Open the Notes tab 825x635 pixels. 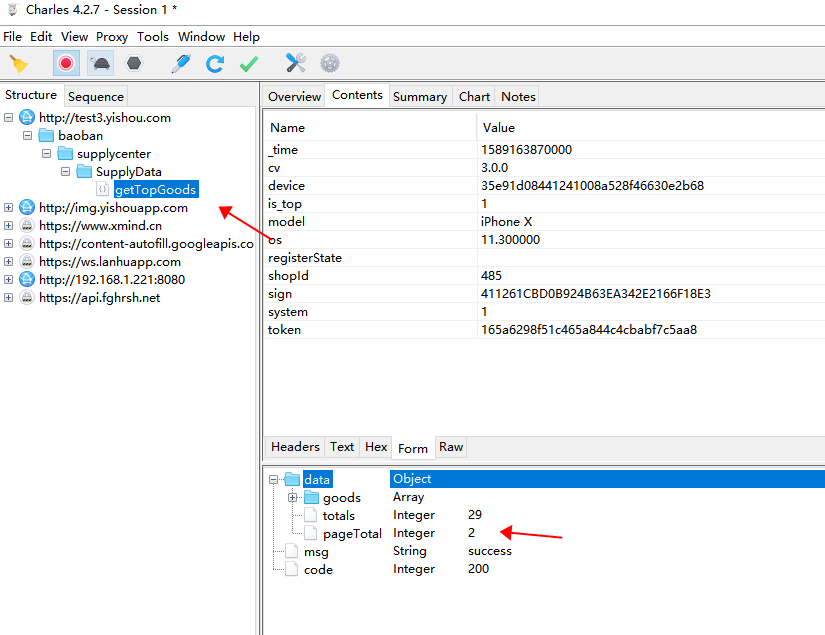(518, 97)
